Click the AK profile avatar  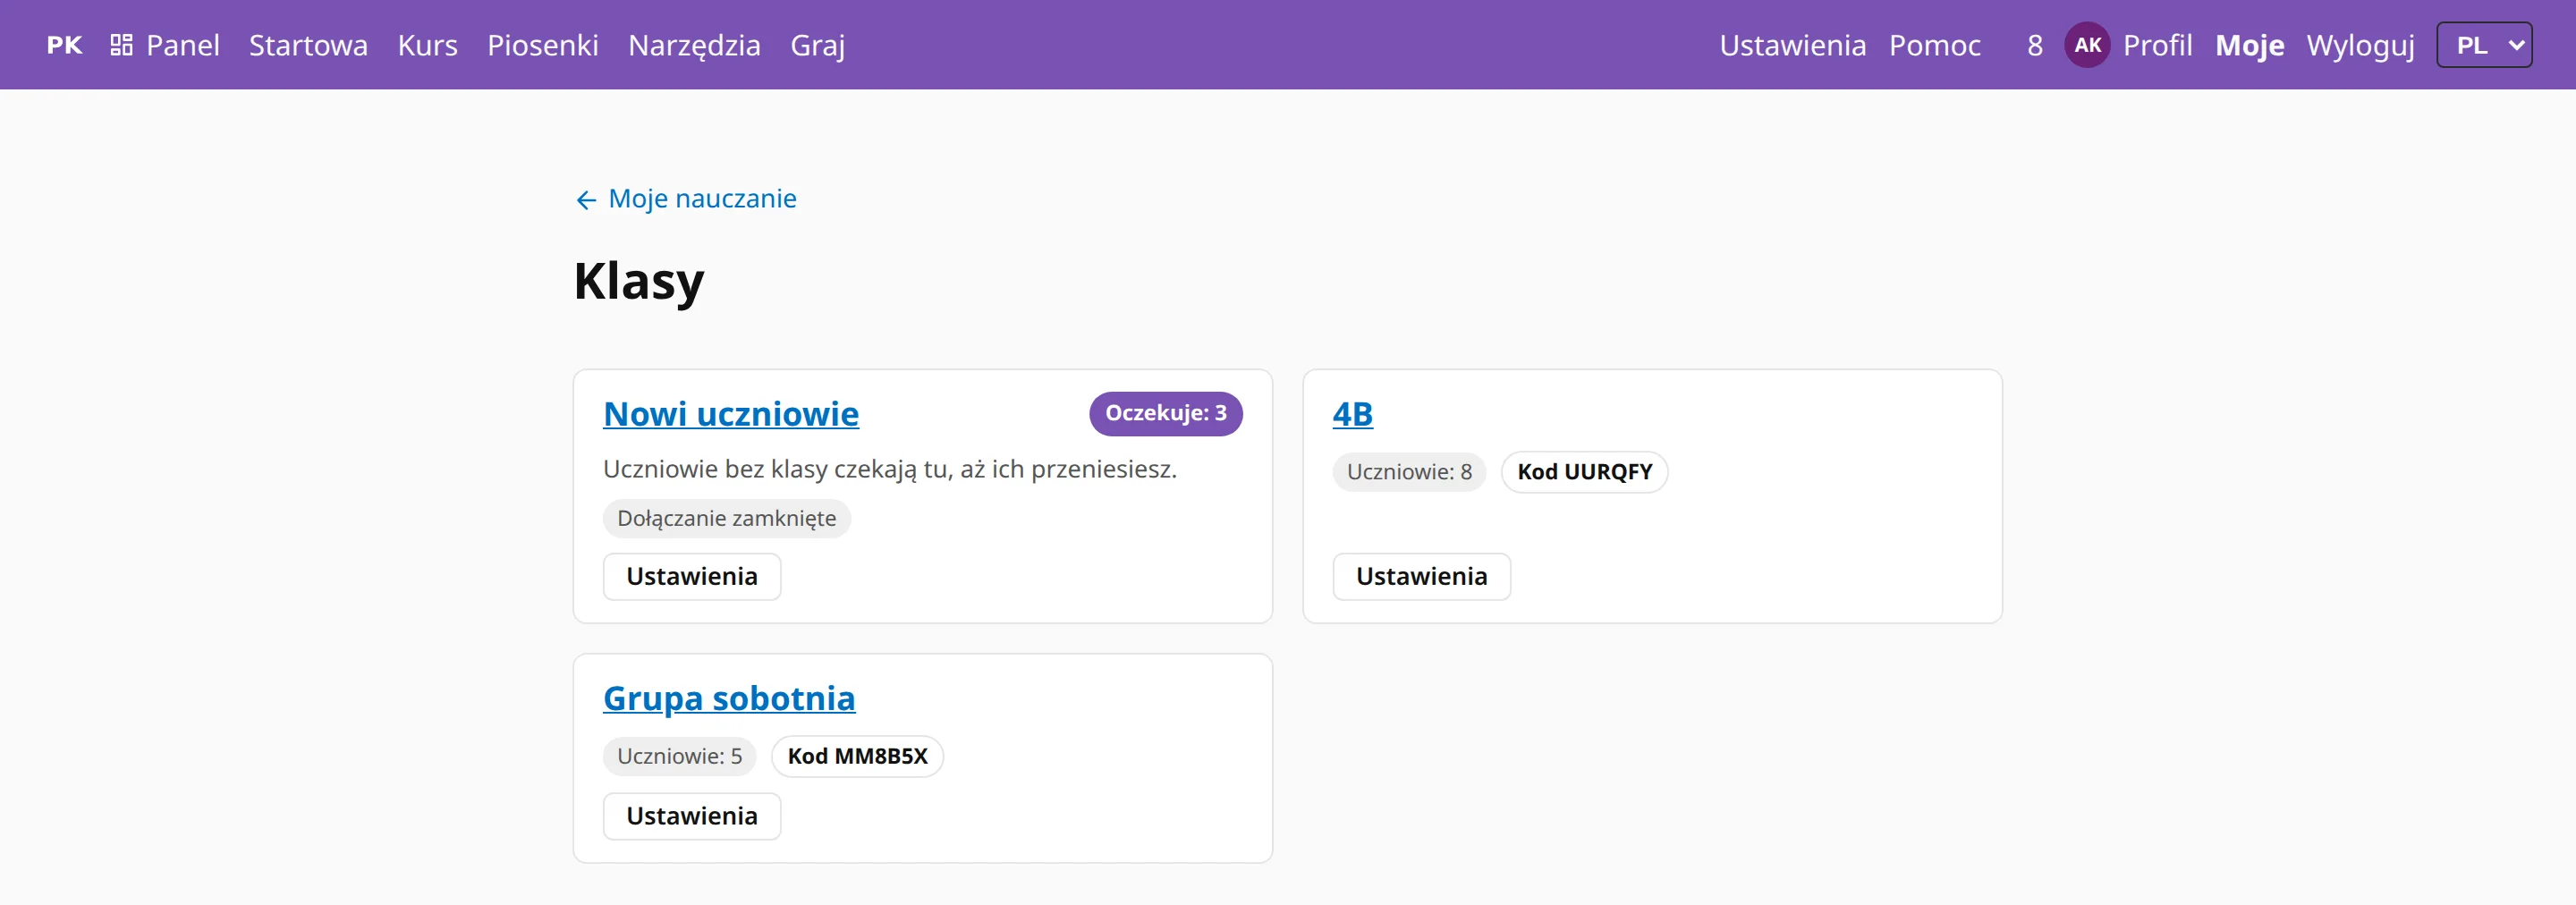coord(2087,45)
